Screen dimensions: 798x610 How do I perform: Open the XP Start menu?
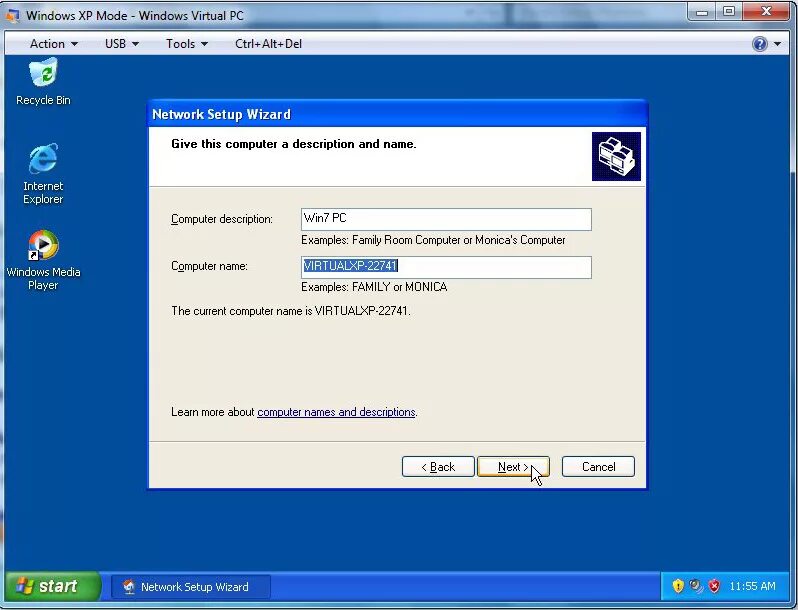(53, 586)
